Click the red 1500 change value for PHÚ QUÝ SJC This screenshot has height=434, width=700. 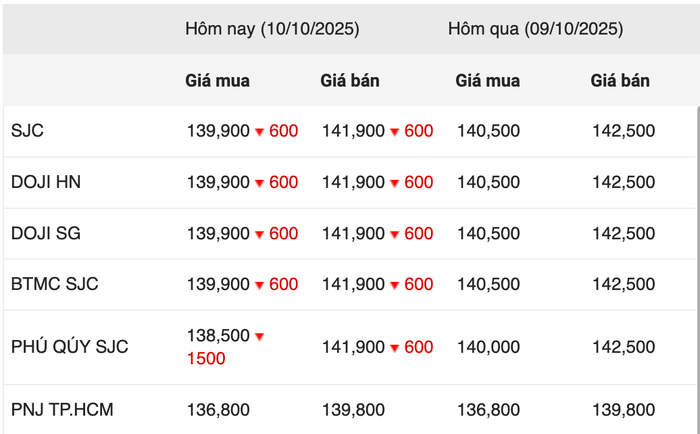point(206,358)
